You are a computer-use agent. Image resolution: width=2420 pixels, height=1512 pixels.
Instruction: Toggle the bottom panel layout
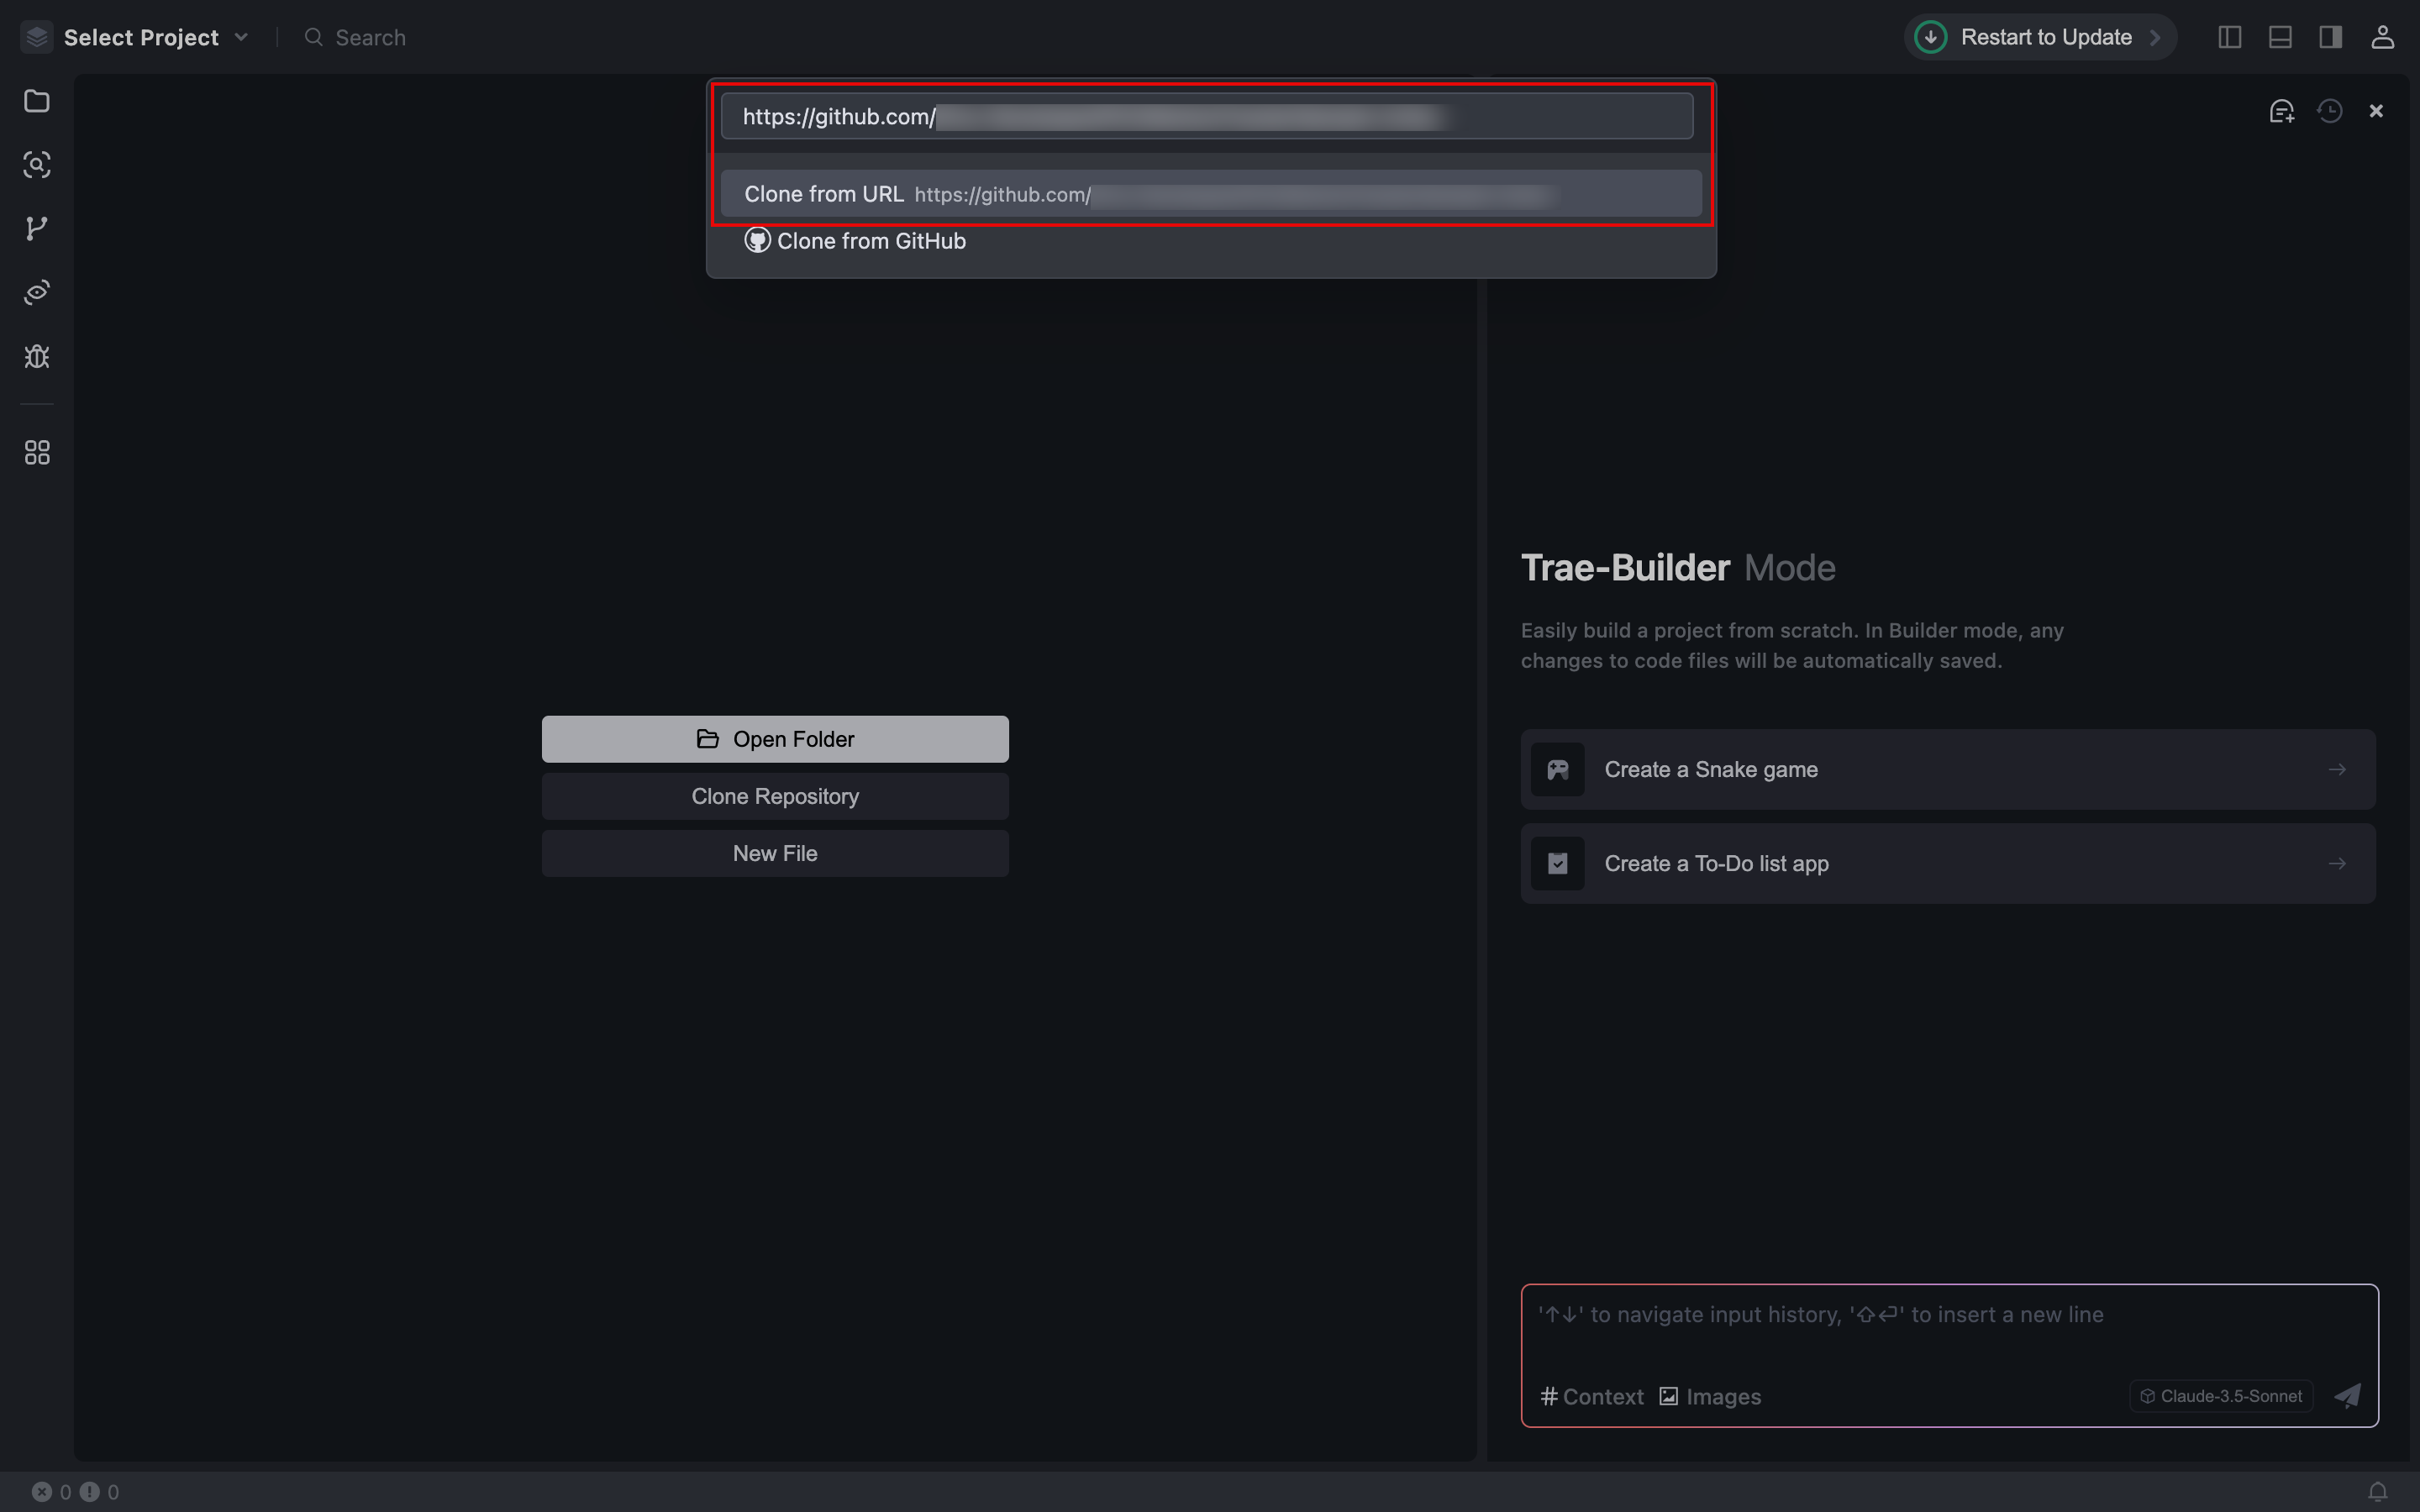point(2280,37)
